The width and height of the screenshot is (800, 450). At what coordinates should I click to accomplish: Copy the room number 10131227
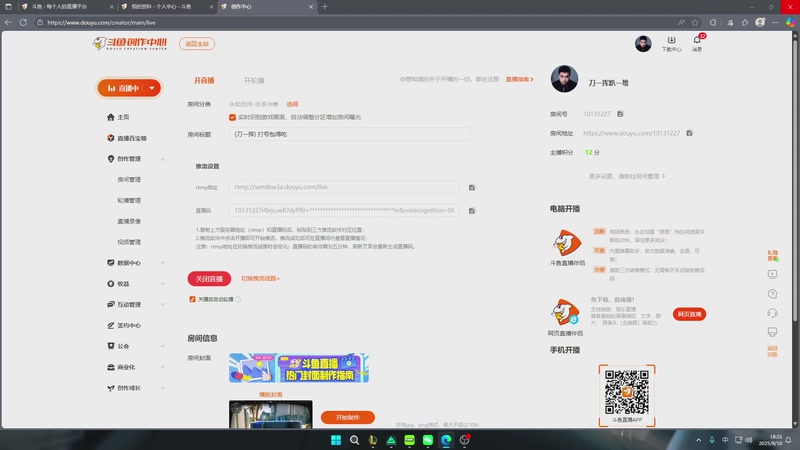620,114
